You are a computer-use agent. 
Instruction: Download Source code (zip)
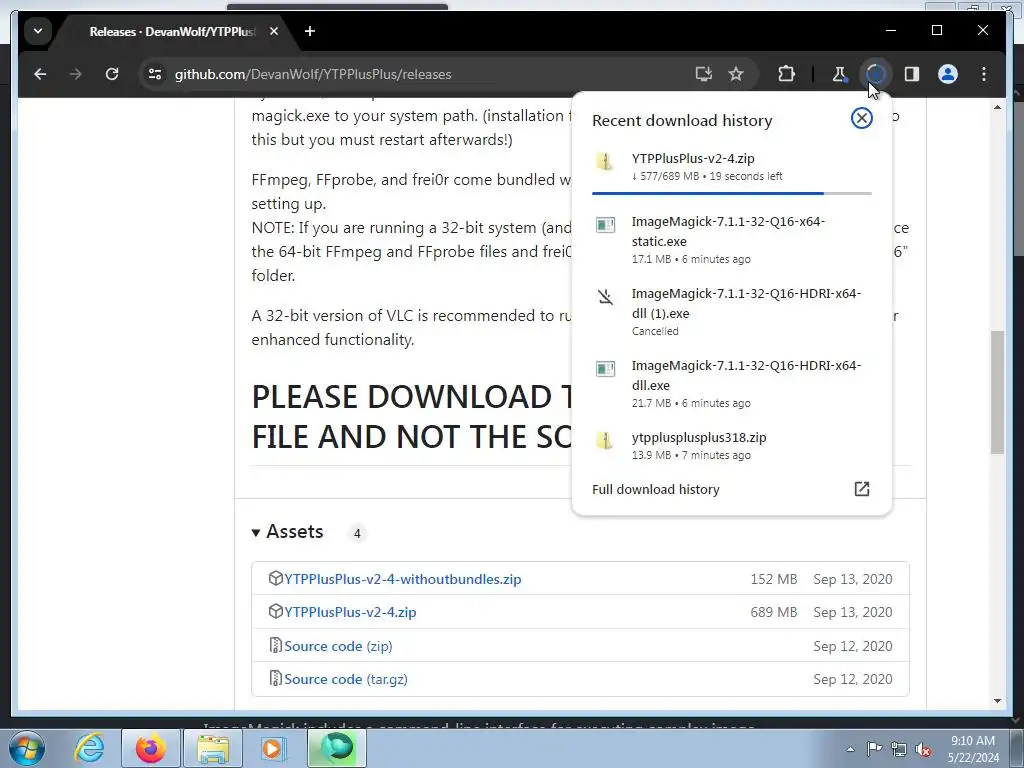click(338, 646)
